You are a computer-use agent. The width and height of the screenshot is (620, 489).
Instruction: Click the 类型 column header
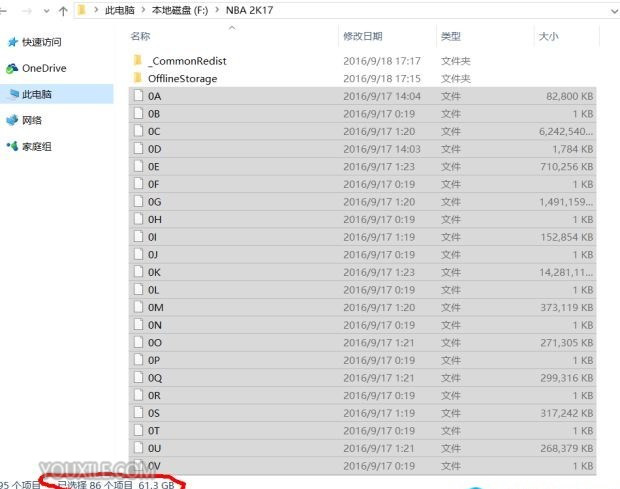click(450, 36)
